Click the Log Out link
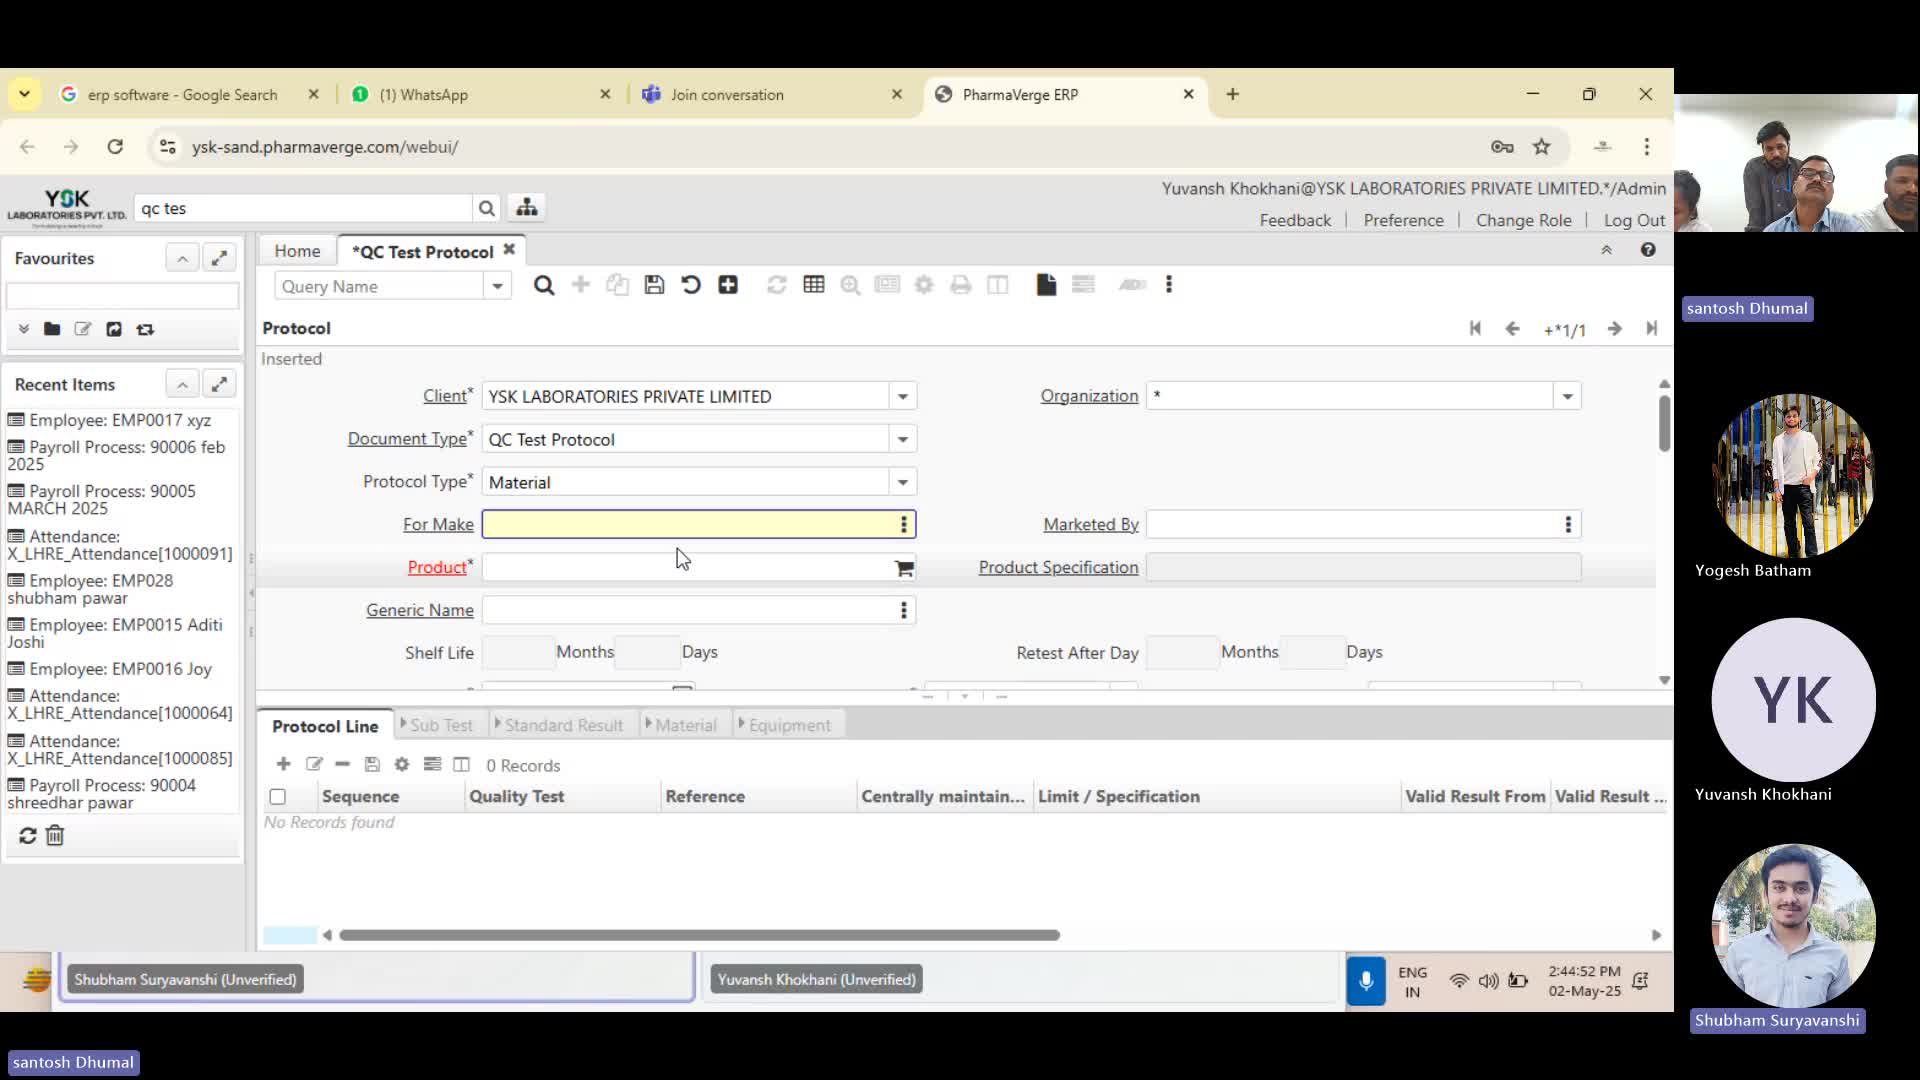The height and width of the screenshot is (1080, 1920). pyautogui.click(x=1634, y=220)
